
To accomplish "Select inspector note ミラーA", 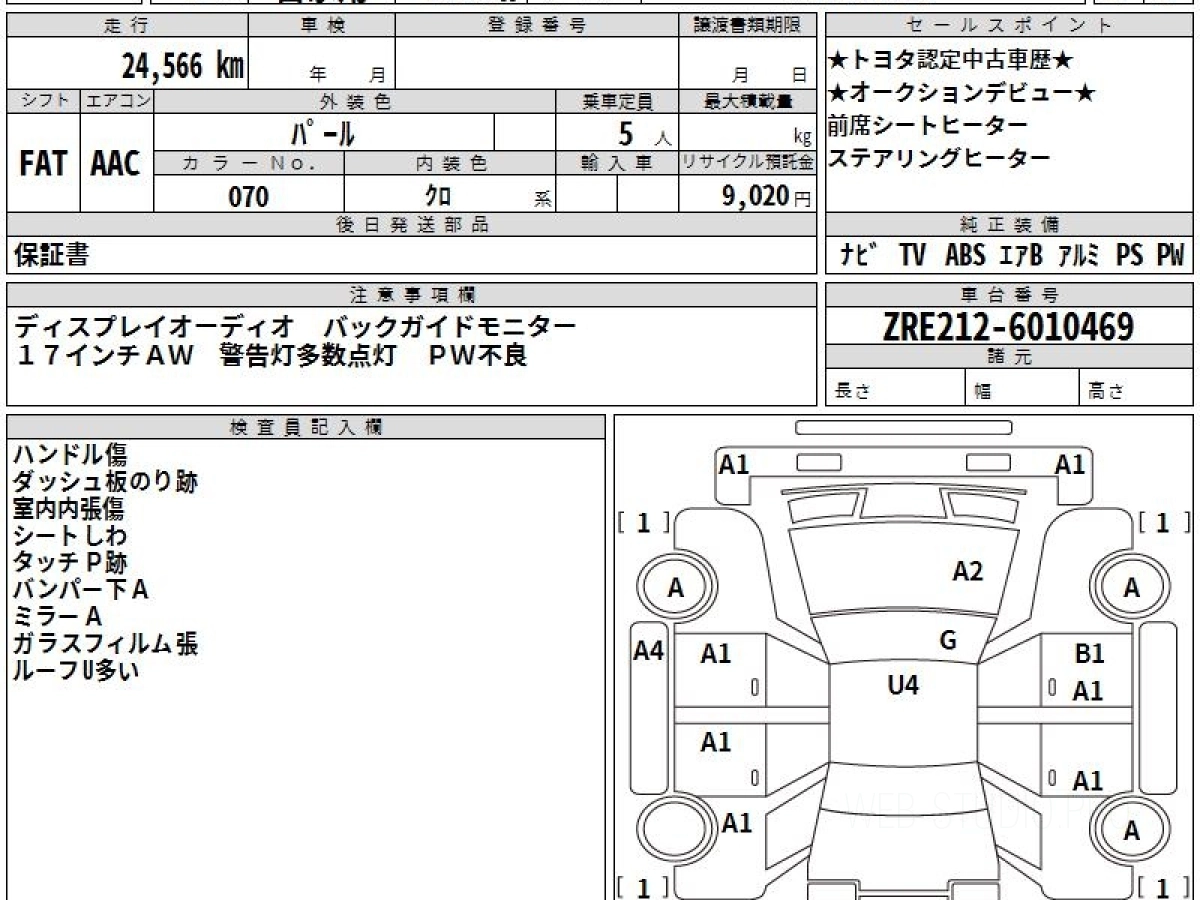I will click(58, 617).
